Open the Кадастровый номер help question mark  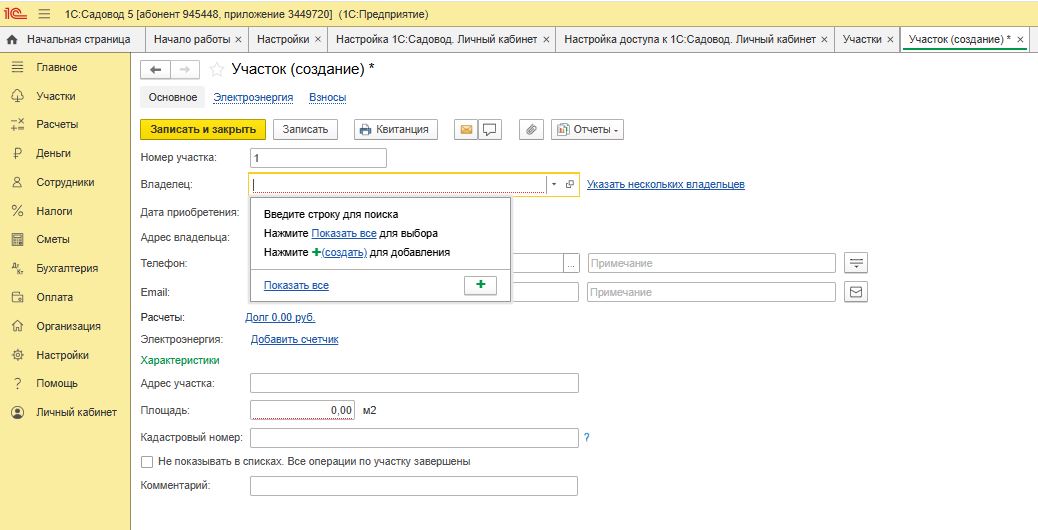click(587, 438)
